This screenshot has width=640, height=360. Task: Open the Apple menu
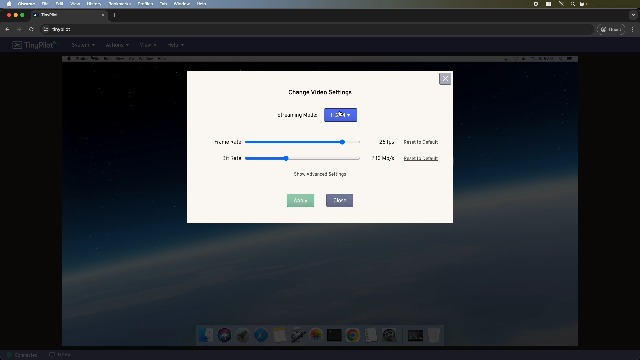(9, 4)
